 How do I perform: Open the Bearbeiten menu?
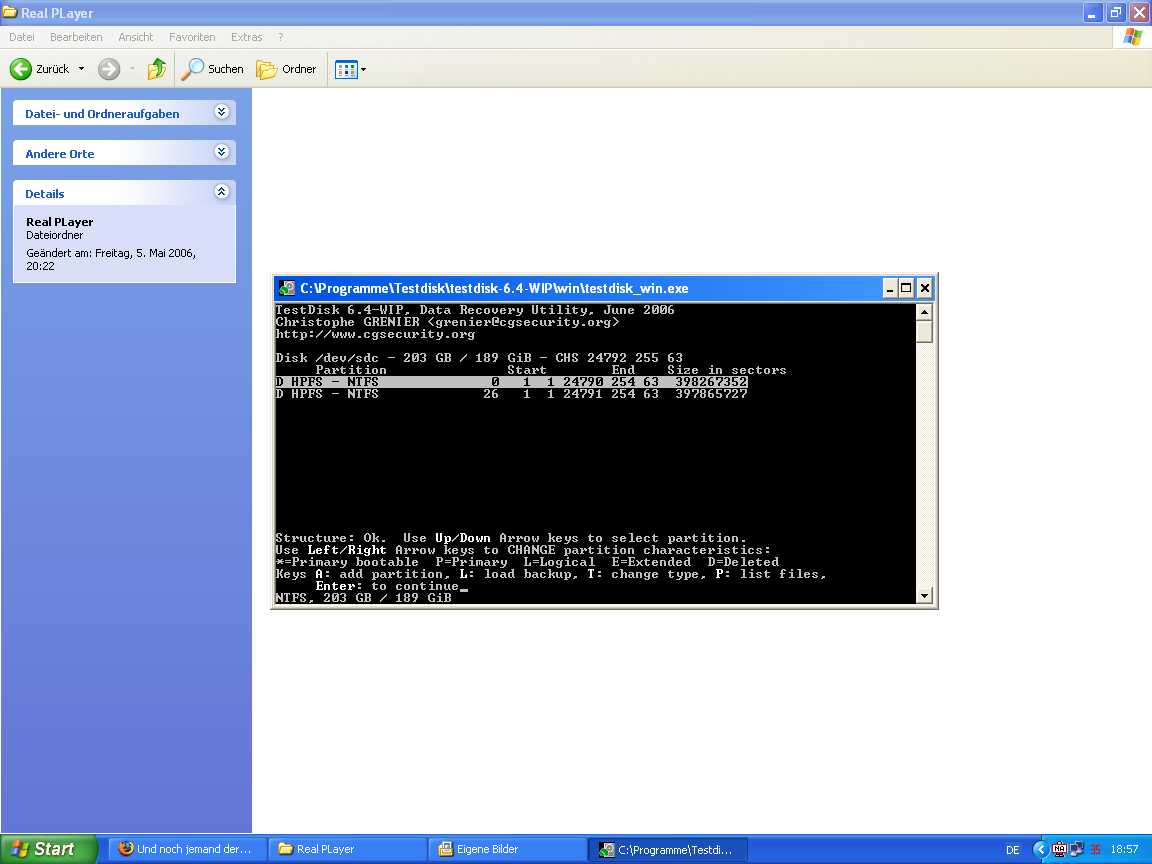(x=76, y=37)
